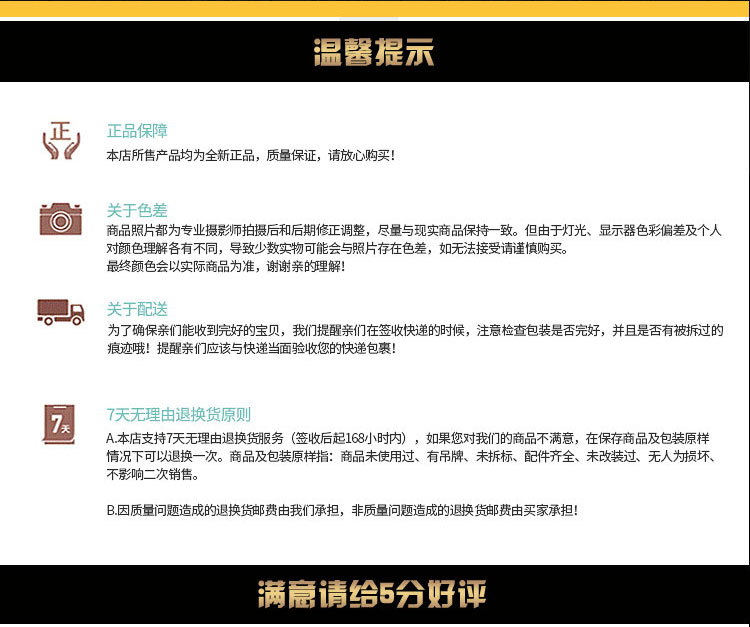Click the line starting B.因质量问题造成的退换货

[x=342, y=511]
